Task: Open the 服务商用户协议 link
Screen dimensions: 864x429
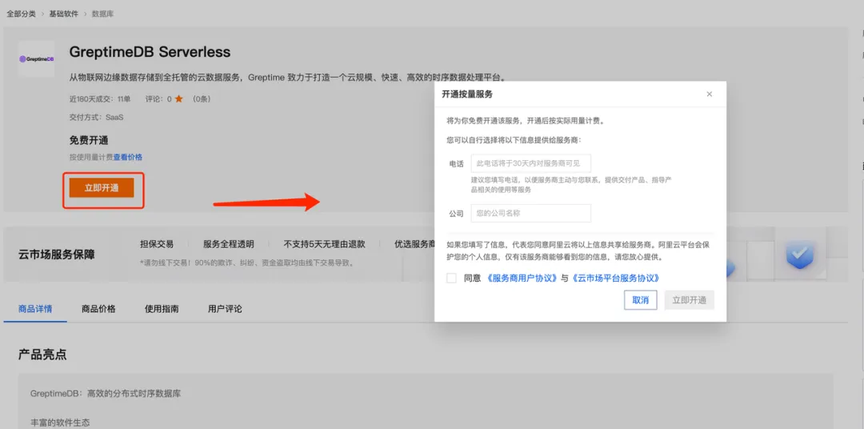Action: 522,278
